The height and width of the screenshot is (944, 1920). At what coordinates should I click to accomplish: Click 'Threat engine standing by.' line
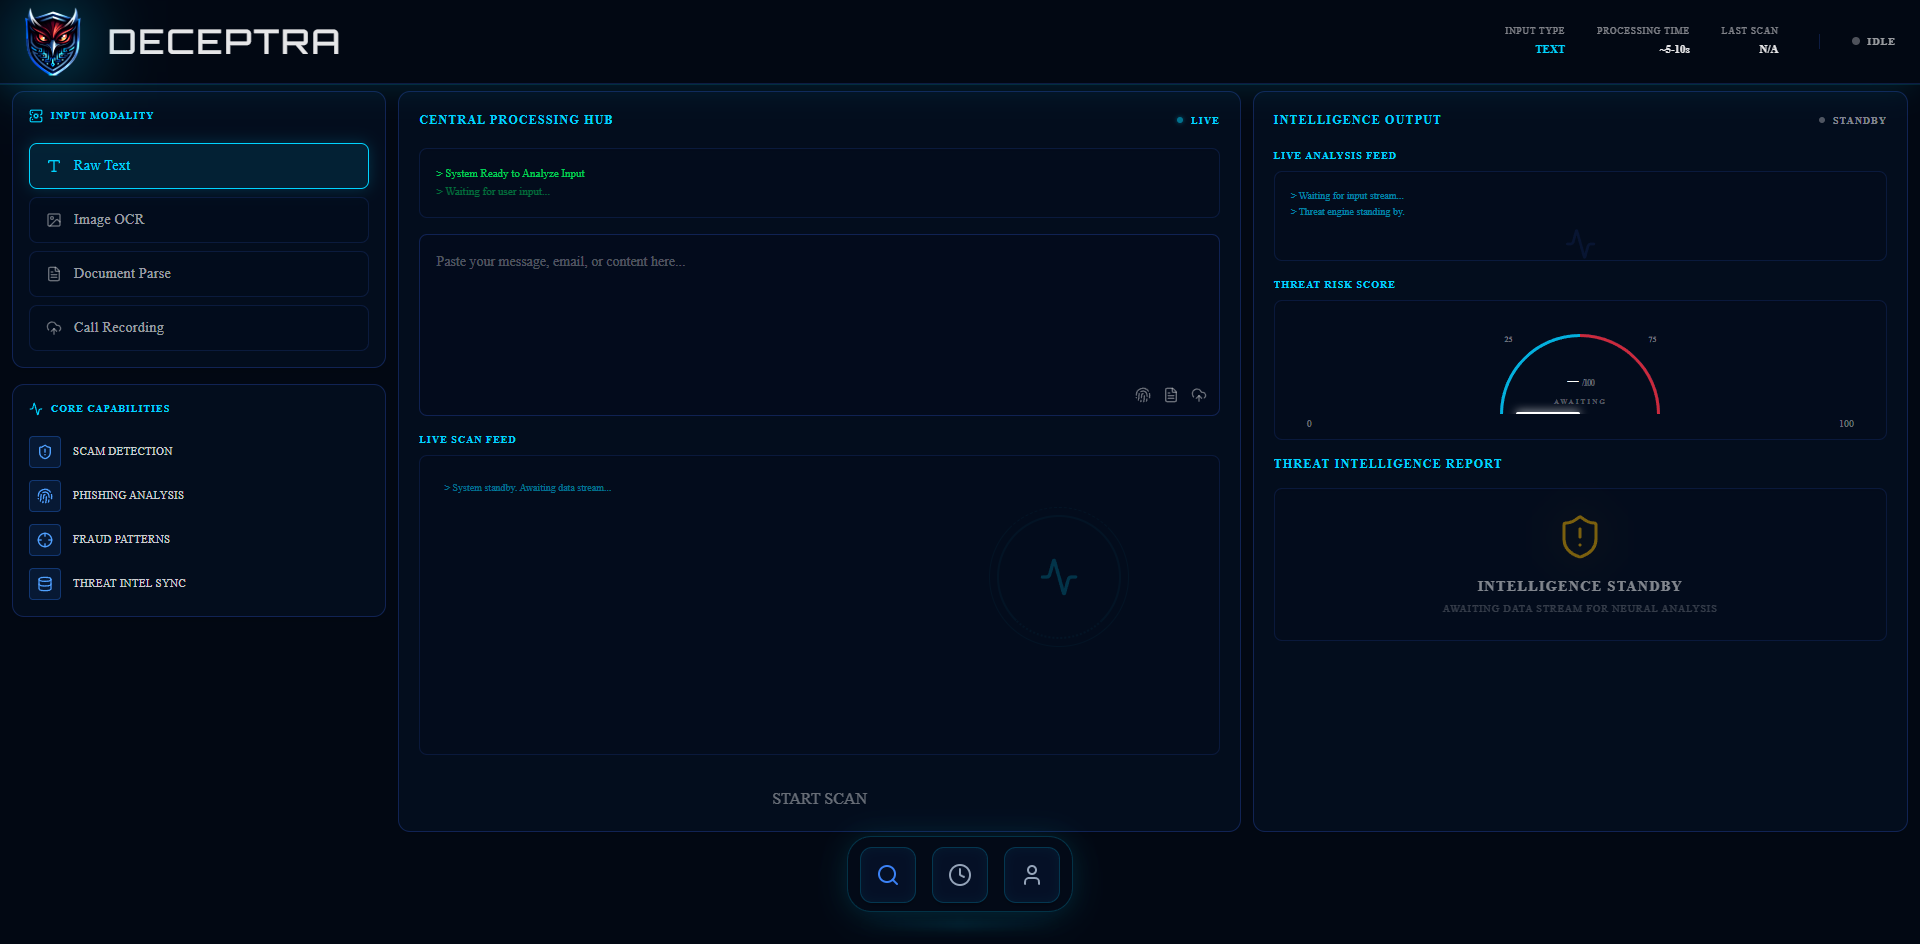pyautogui.click(x=1347, y=212)
